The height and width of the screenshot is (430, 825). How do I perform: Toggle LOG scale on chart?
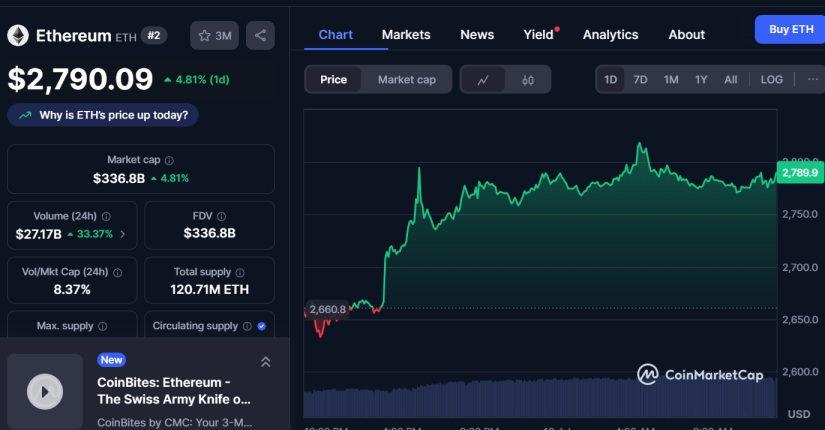click(771, 80)
